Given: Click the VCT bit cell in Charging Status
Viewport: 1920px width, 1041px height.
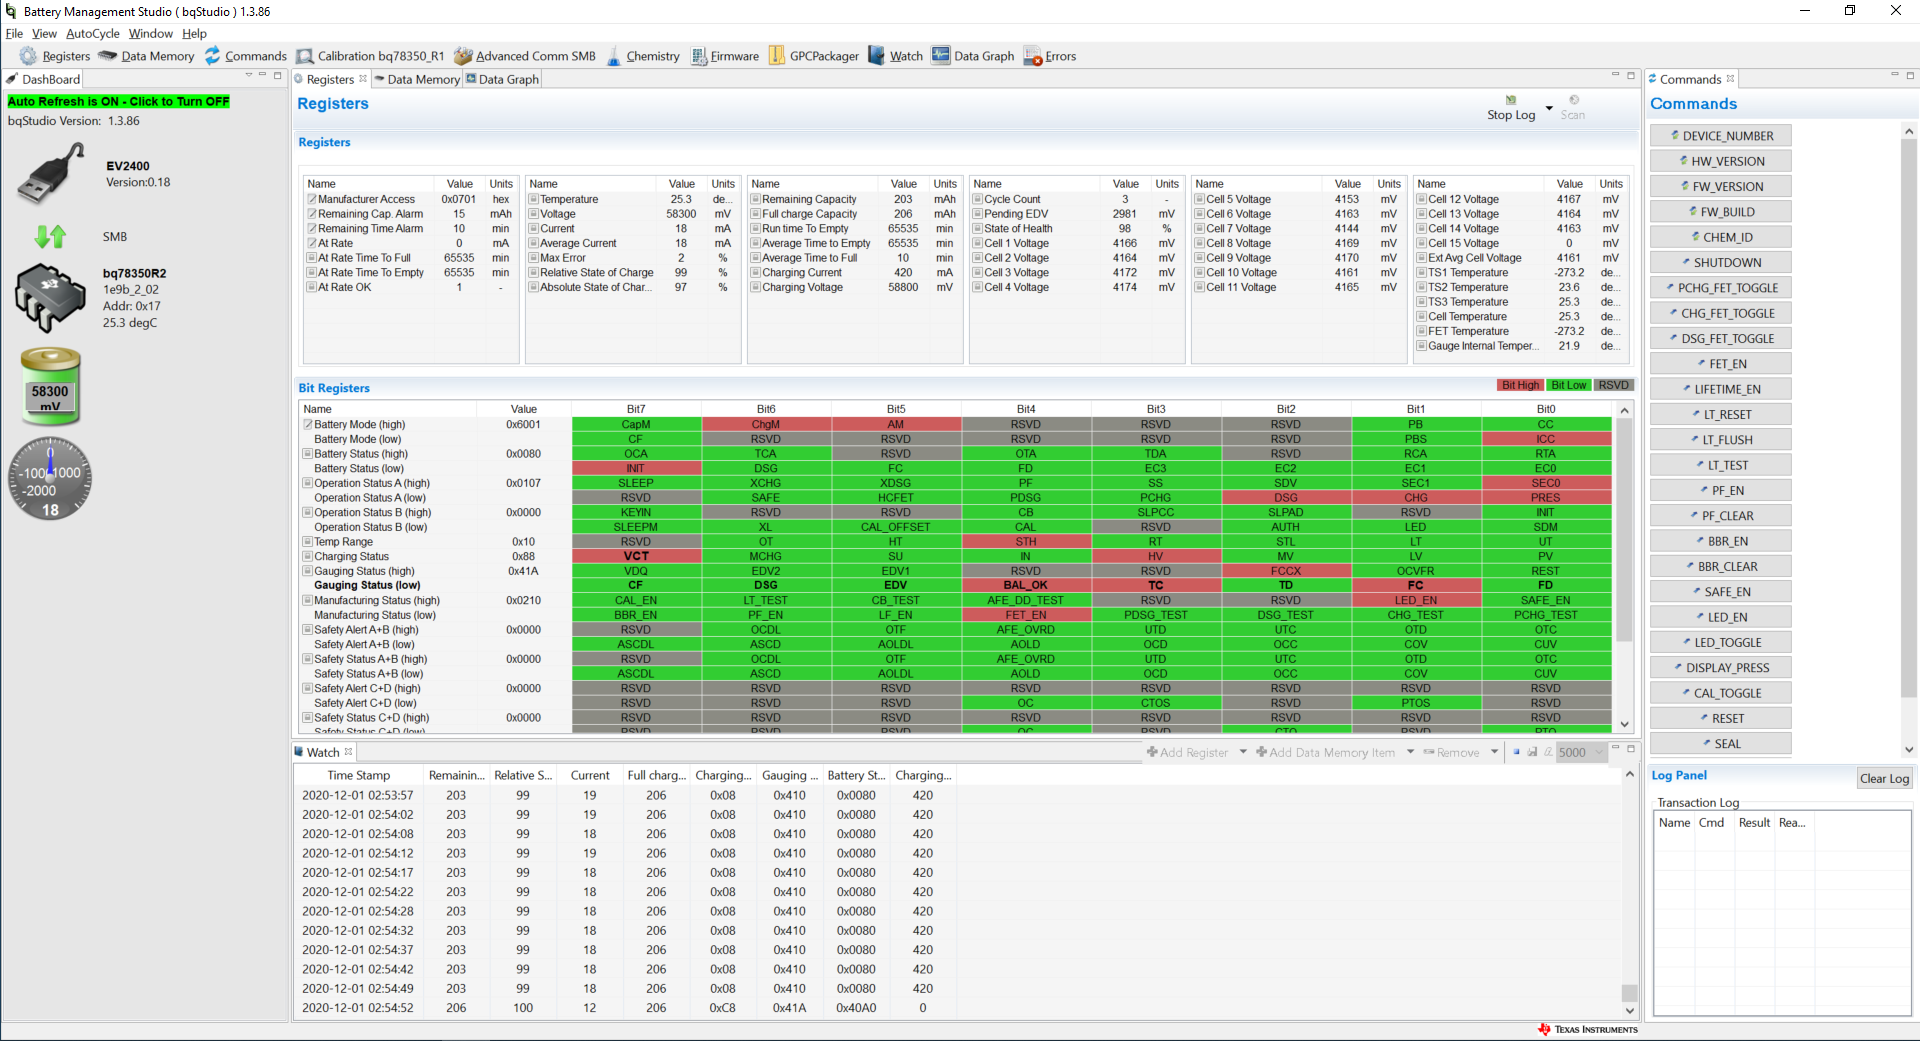Looking at the screenshot, I should point(636,556).
